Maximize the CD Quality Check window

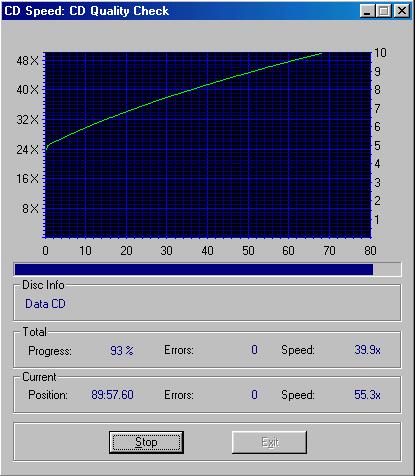(384, 11)
